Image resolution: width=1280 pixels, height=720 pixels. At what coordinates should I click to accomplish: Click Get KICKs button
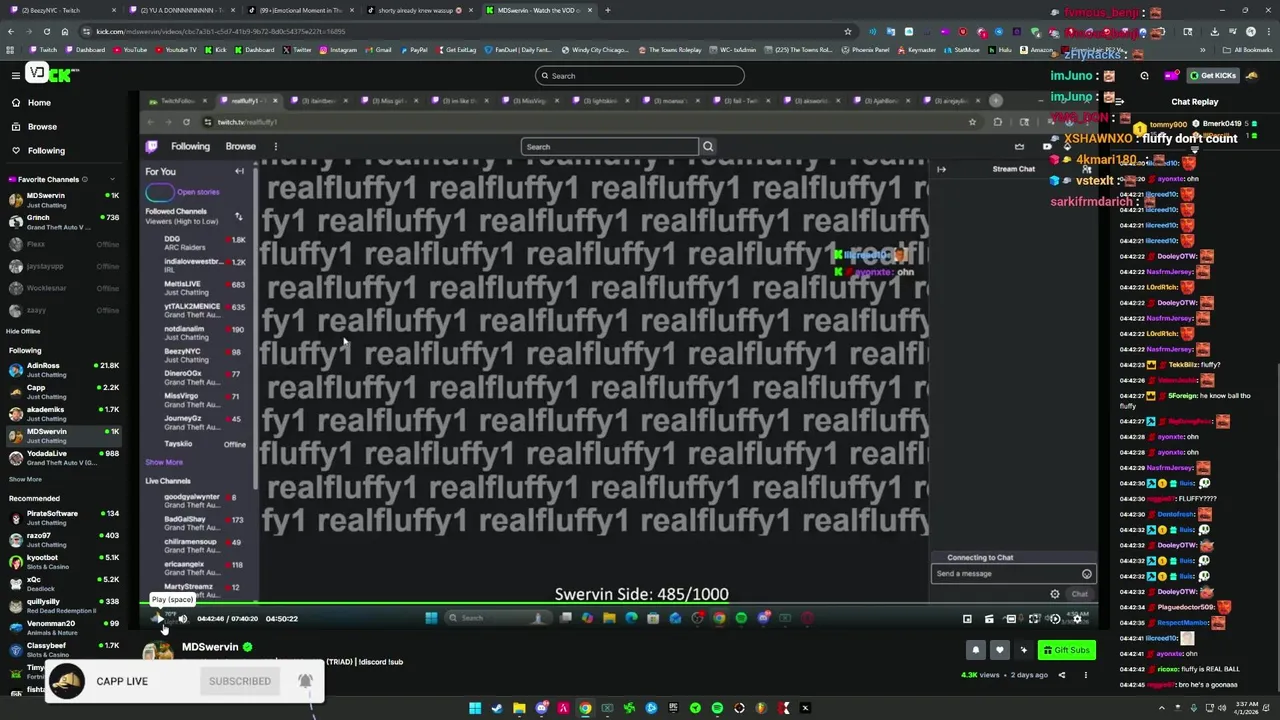(x=1213, y=76)
